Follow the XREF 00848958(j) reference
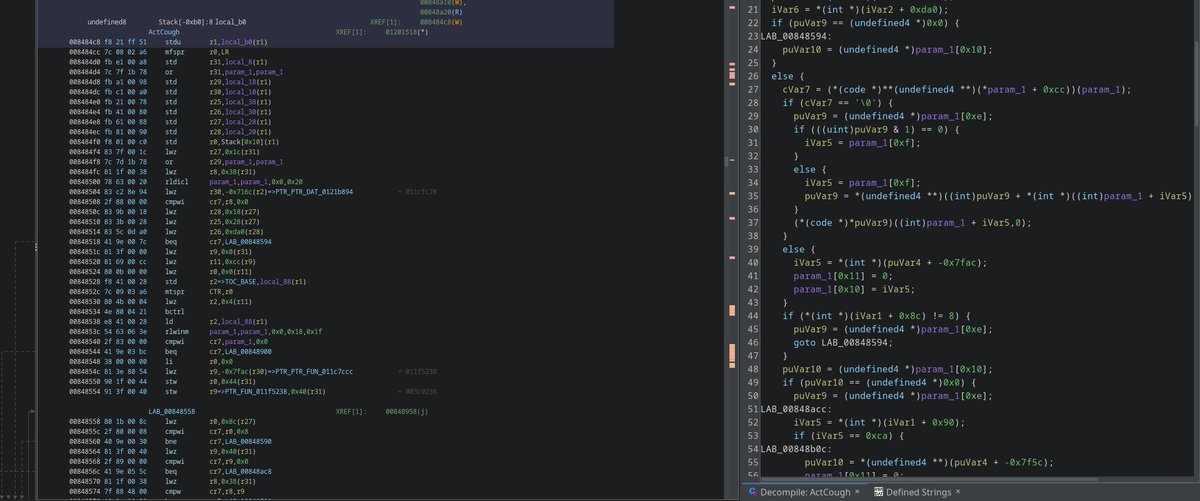Image resolution: width=1200 pixels, height=501 pixels. click(406, 411)
